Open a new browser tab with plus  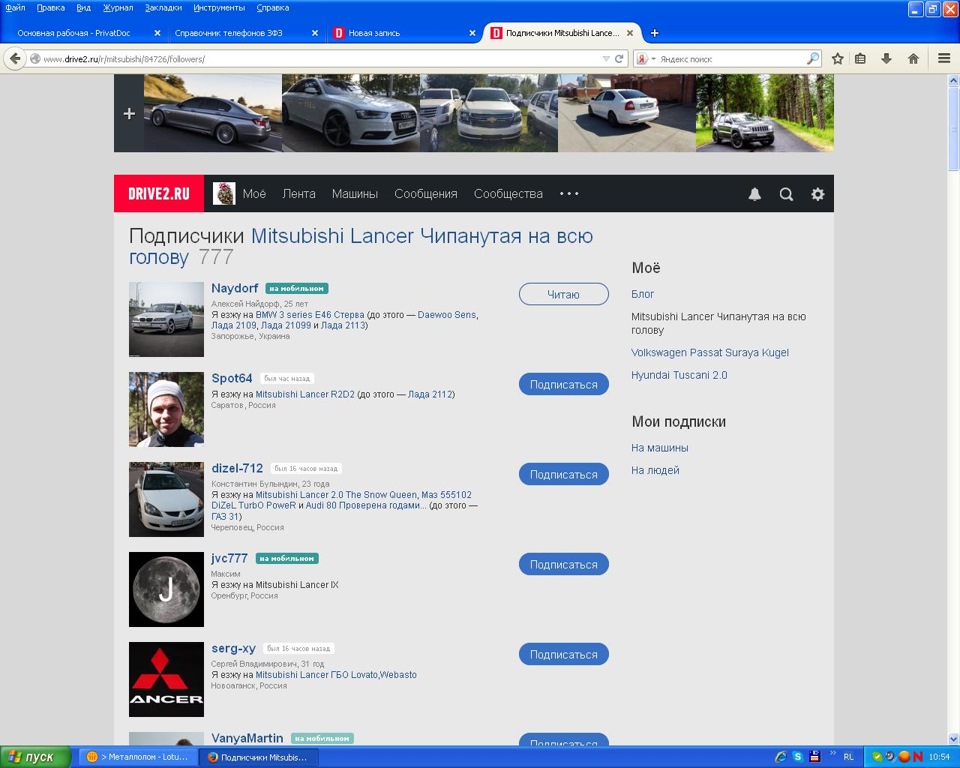point(654,33)
